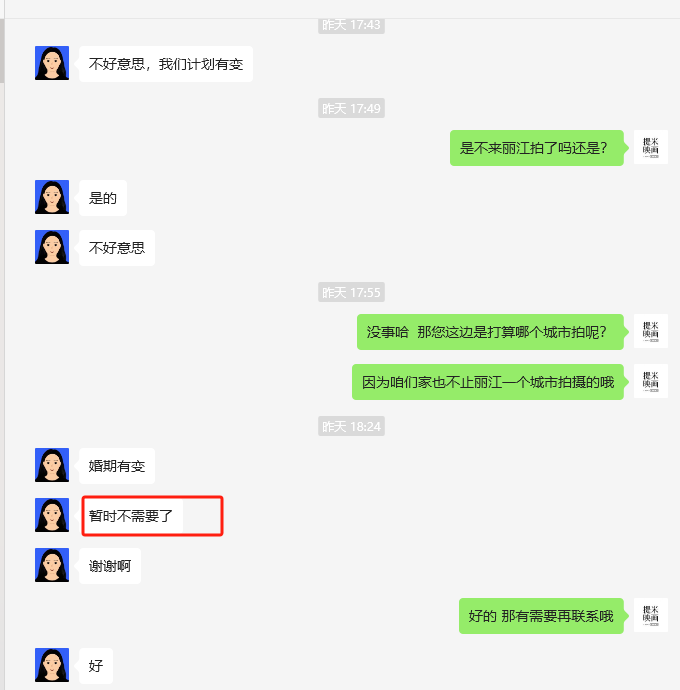Select the green bubble 是不来丽江拍了吗还是?
This screenshot has width=680, height=690.
[x=537, y=148]
